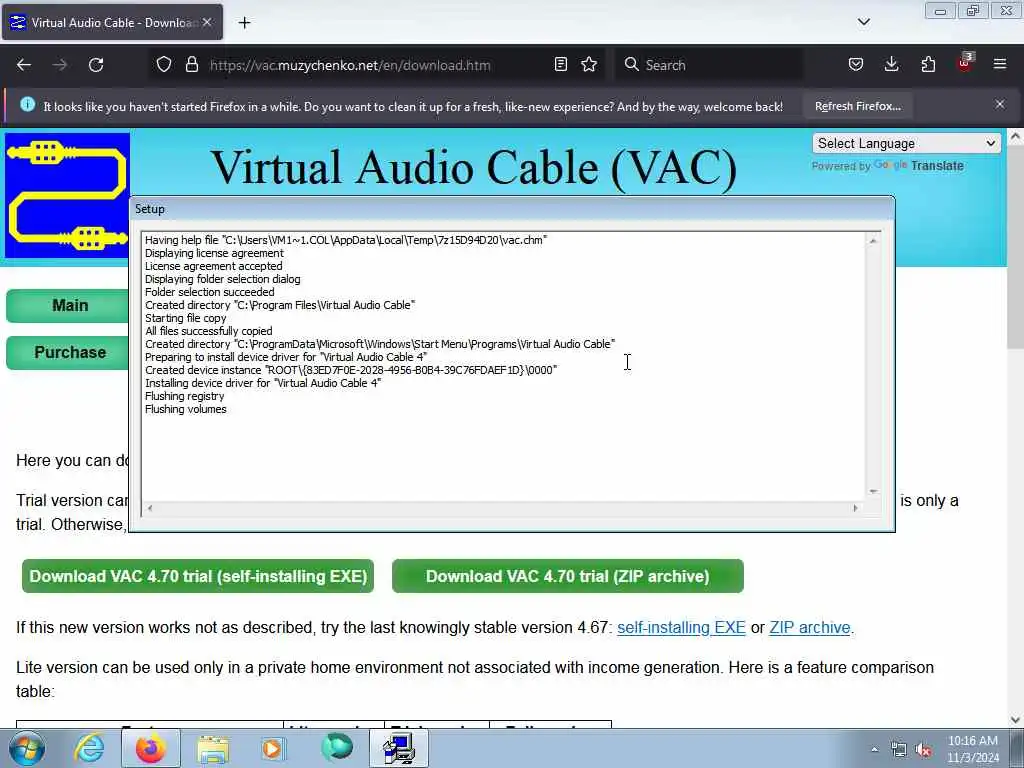
Task: Go back to the previous page in Firefox
Action: click(x=24, y=65)
